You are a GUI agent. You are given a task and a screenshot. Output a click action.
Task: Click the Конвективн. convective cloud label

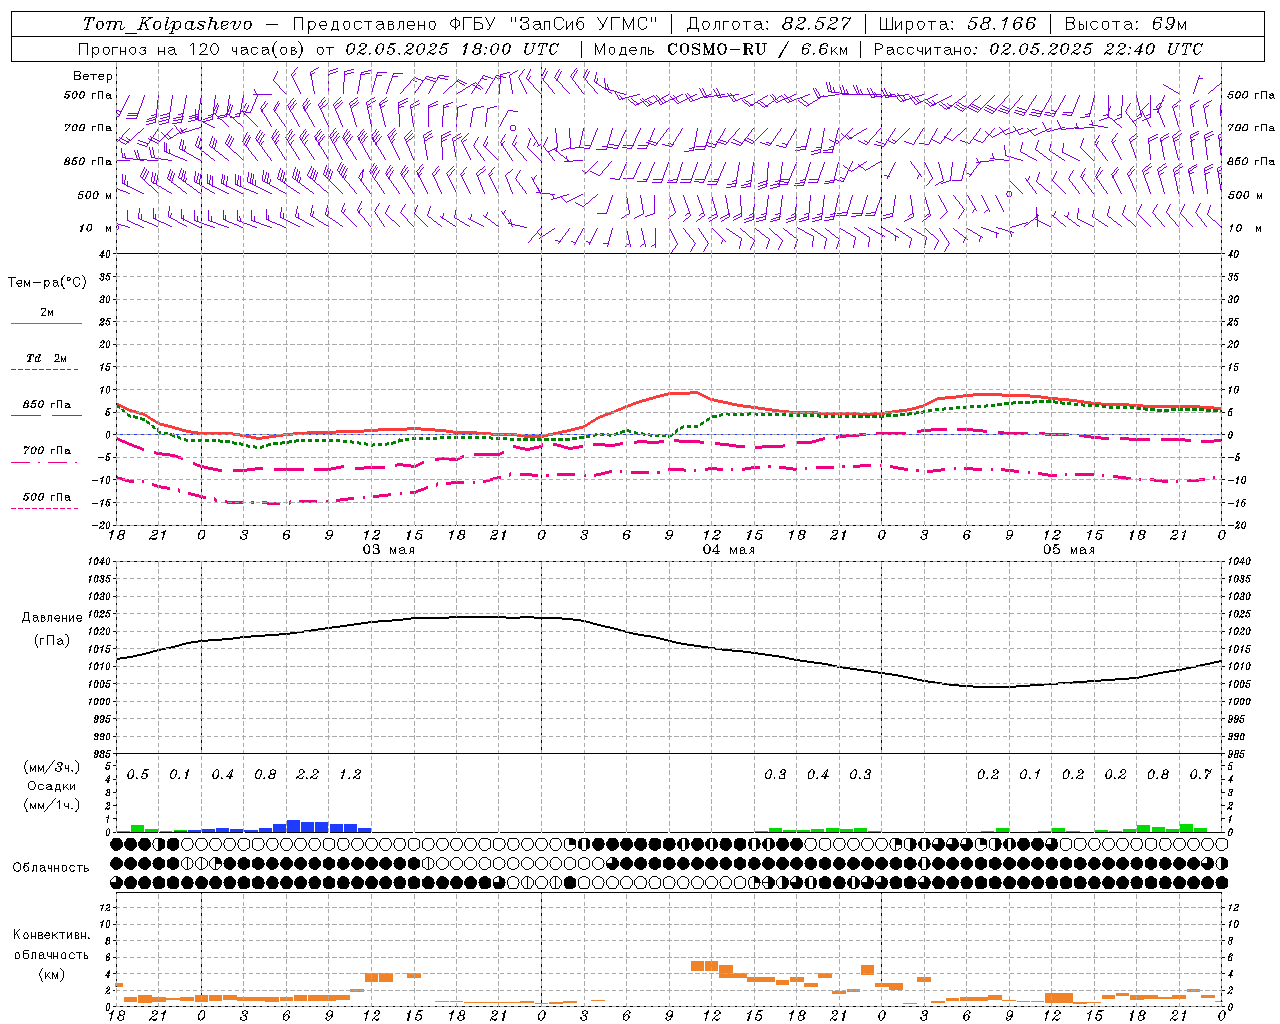pos(51,935)
